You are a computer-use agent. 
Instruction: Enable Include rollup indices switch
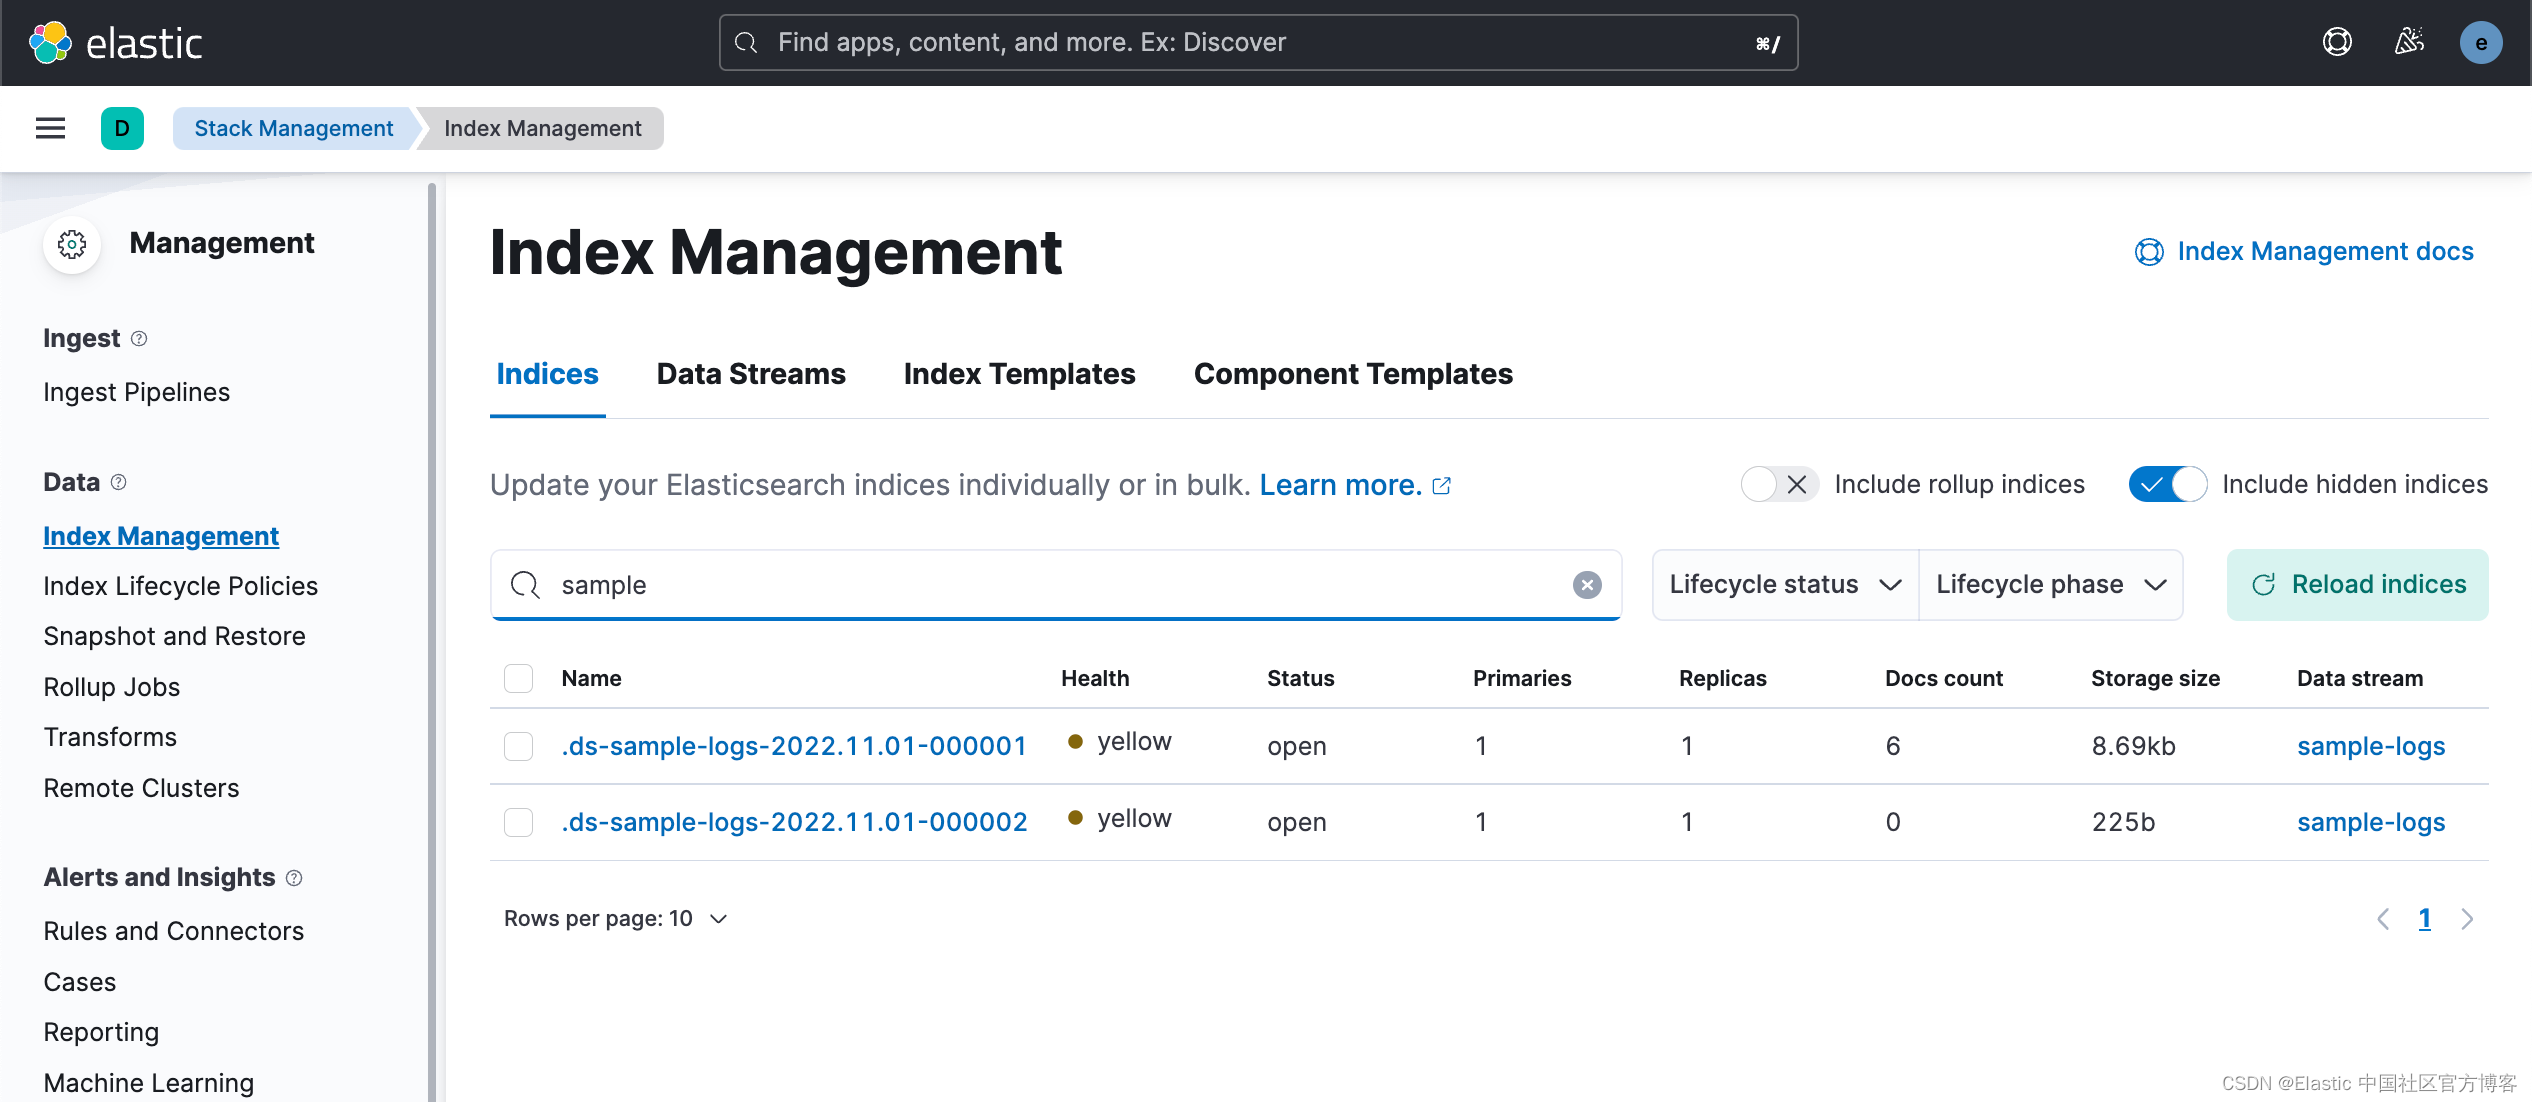pos(1778,485)
